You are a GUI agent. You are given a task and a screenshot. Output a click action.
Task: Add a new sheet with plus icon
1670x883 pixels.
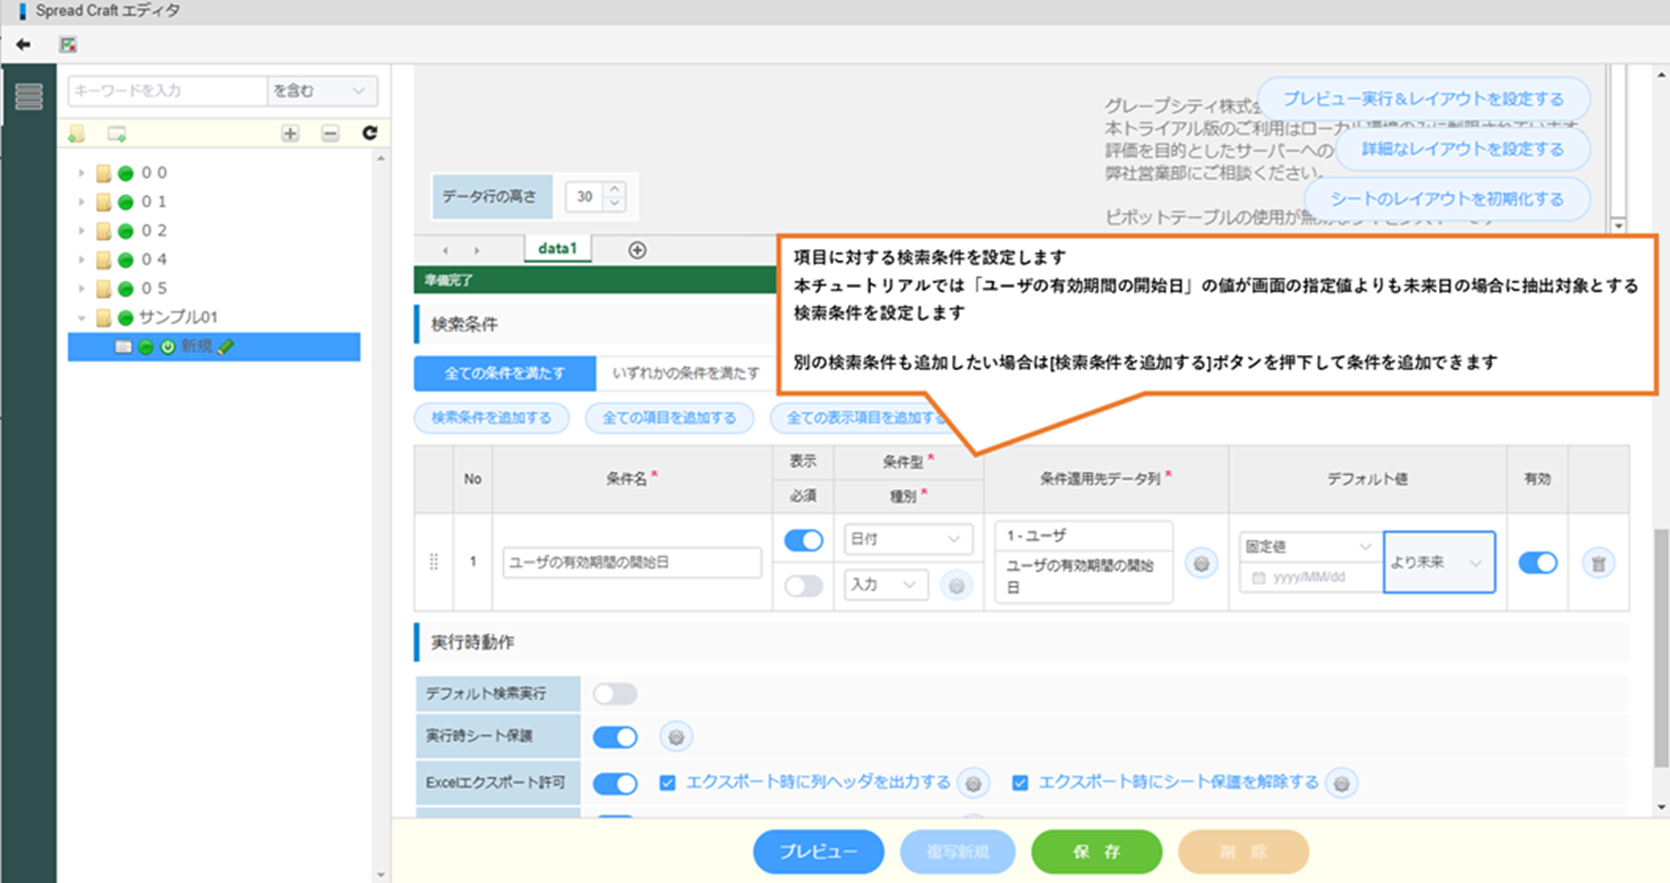click(x=637, y=250)
